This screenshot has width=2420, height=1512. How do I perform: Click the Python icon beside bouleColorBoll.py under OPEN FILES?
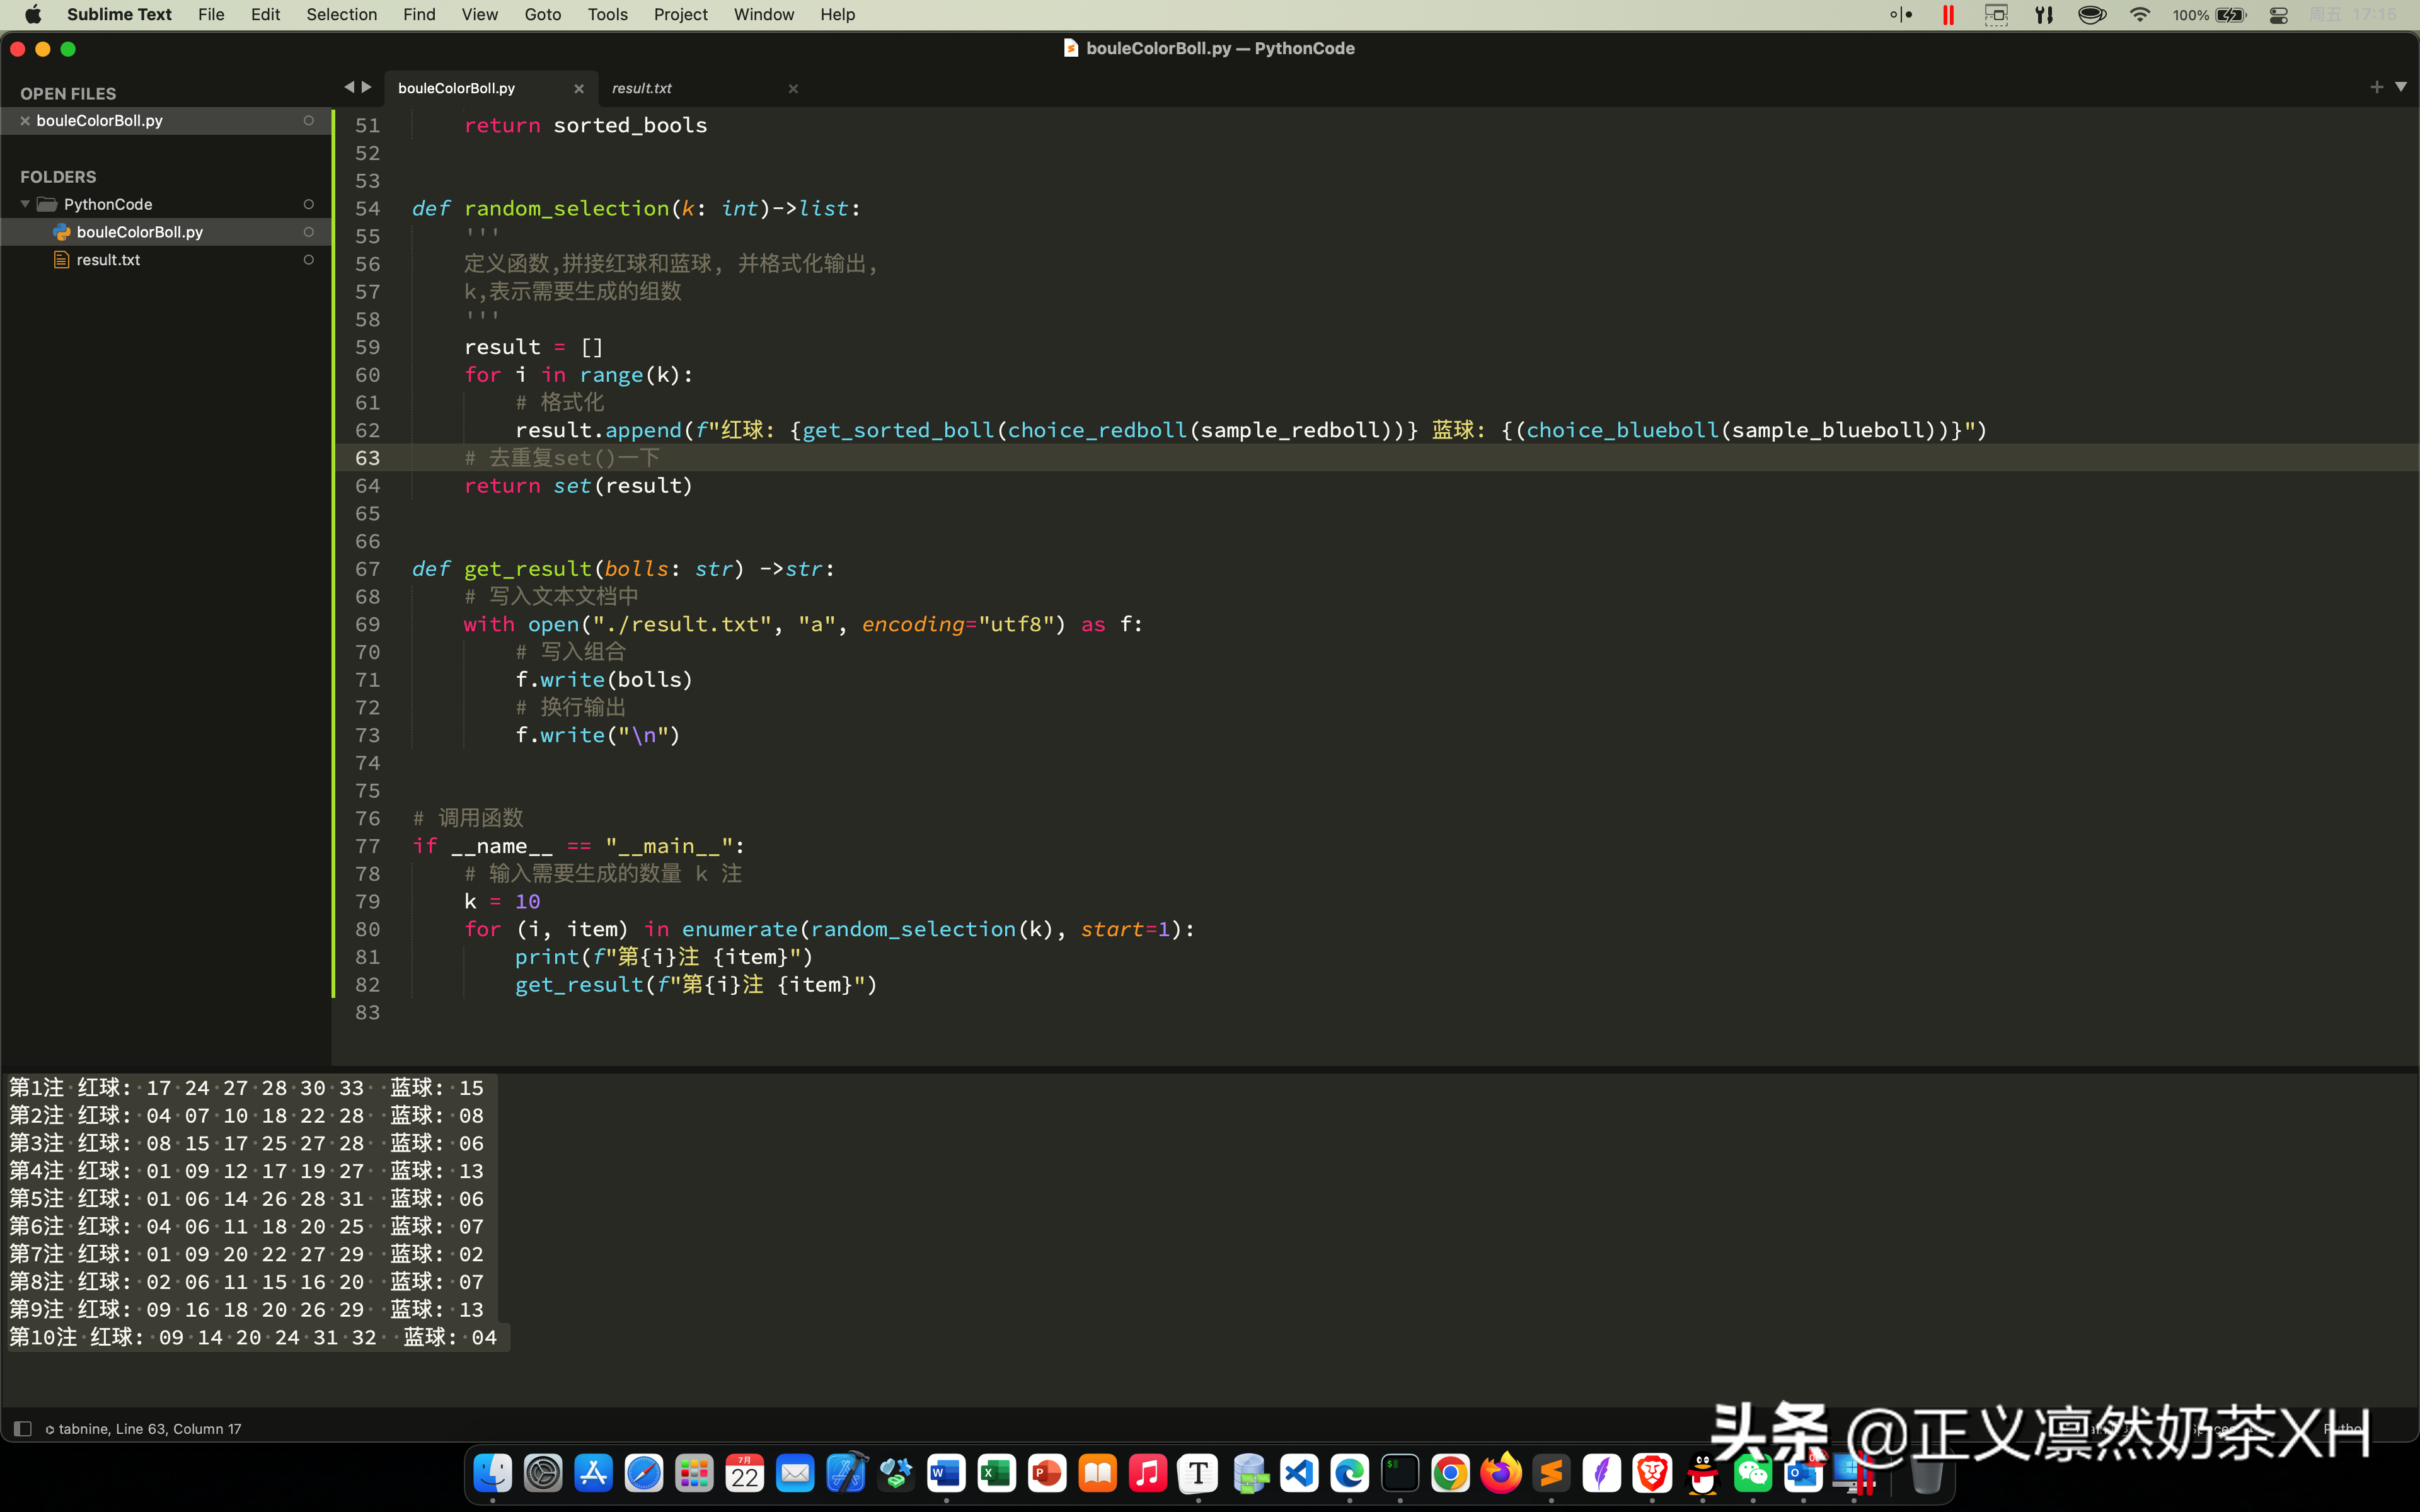[61, 232]
